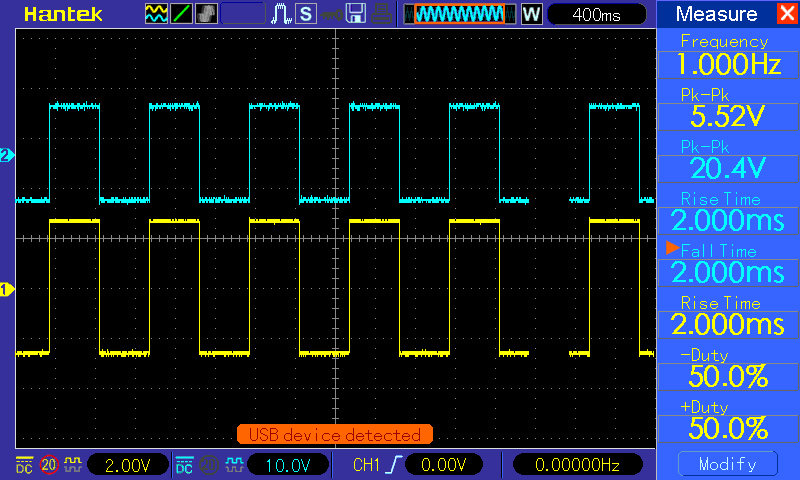
Task: Click the dual-waveform YT display icon
Action: [156, 14]
